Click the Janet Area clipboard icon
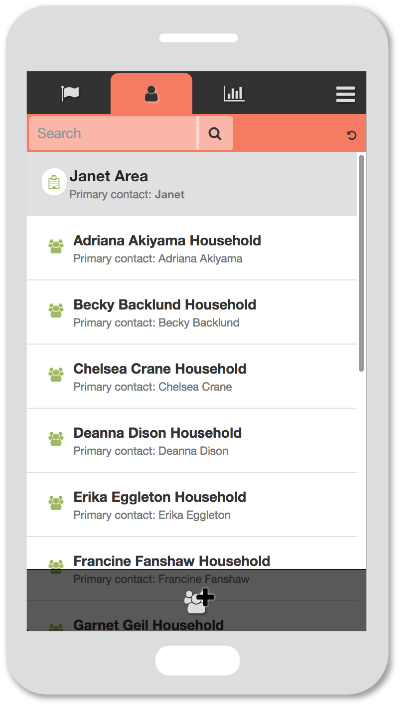This screenshot has height=710, width=400. tap(54, 182)
